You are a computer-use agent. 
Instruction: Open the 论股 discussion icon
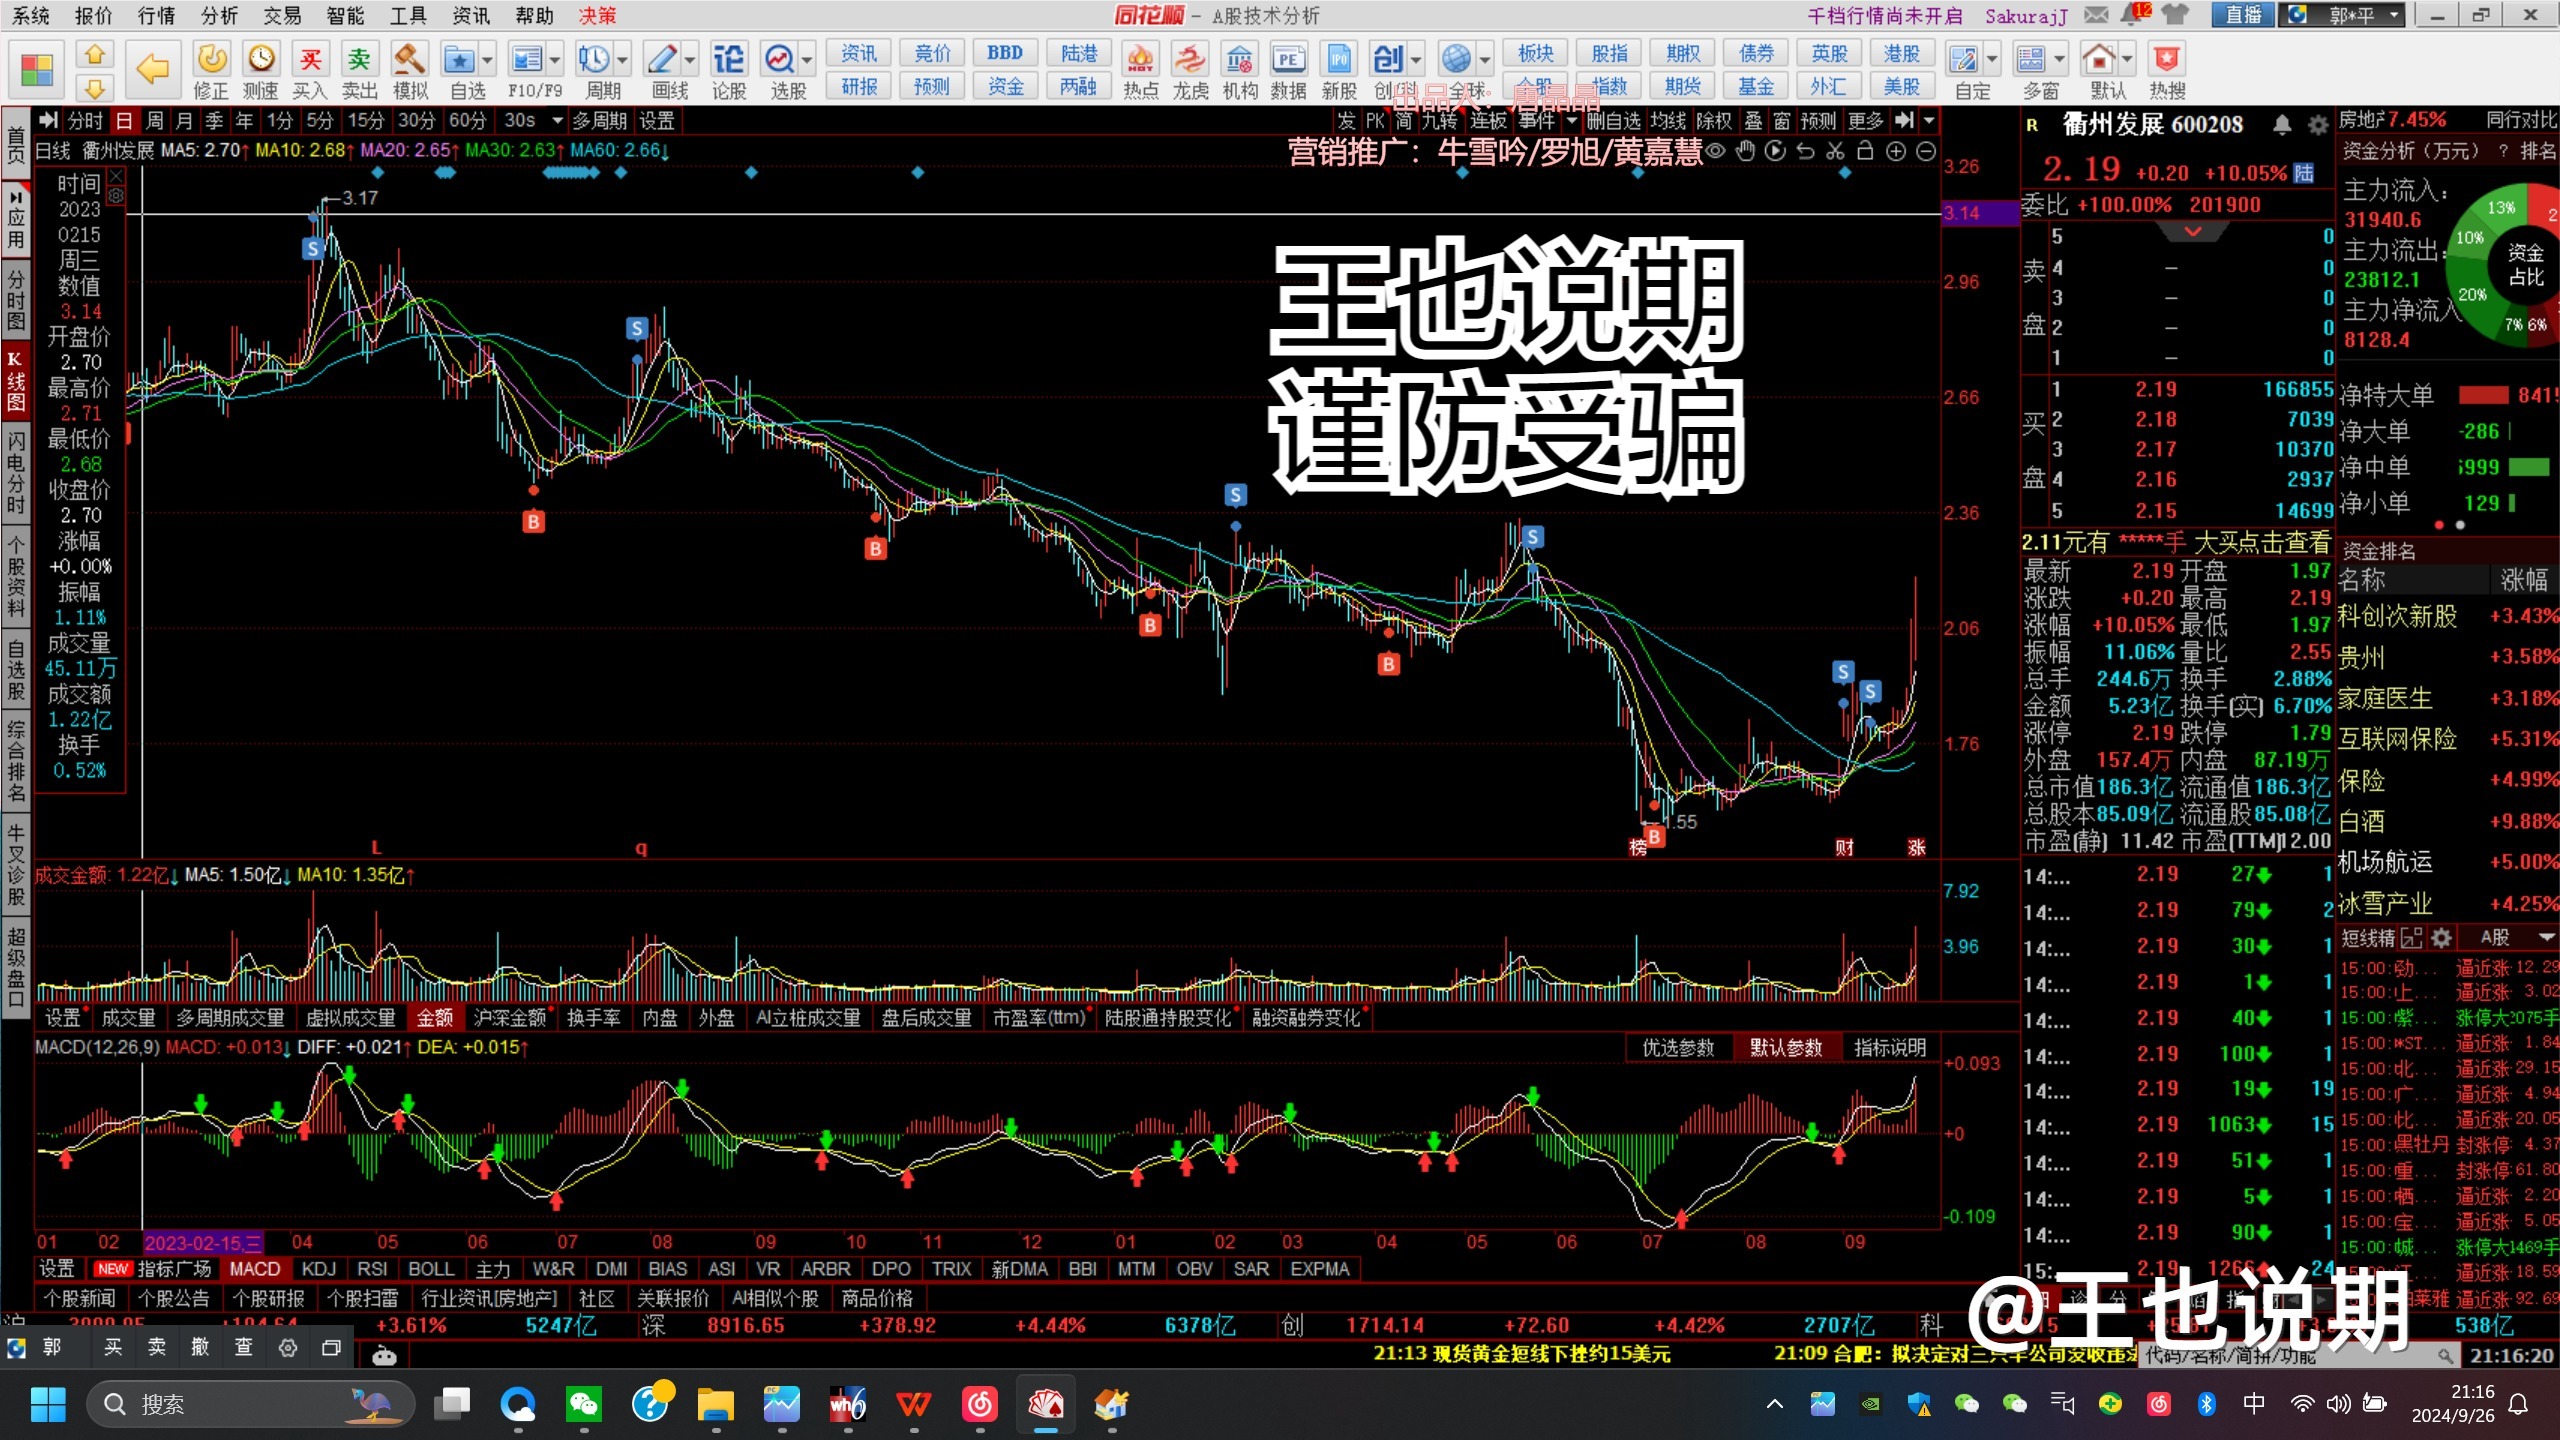pos(729,59)
